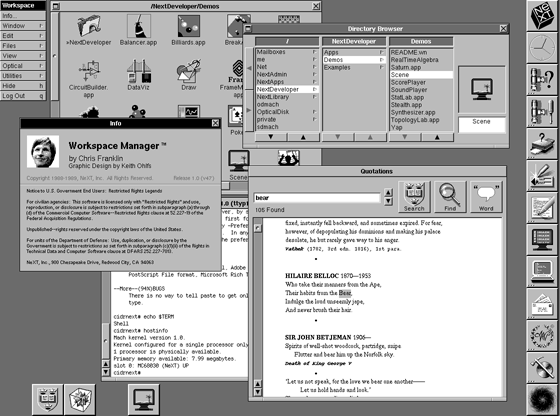Expand the Window submenu

[23, 26]
